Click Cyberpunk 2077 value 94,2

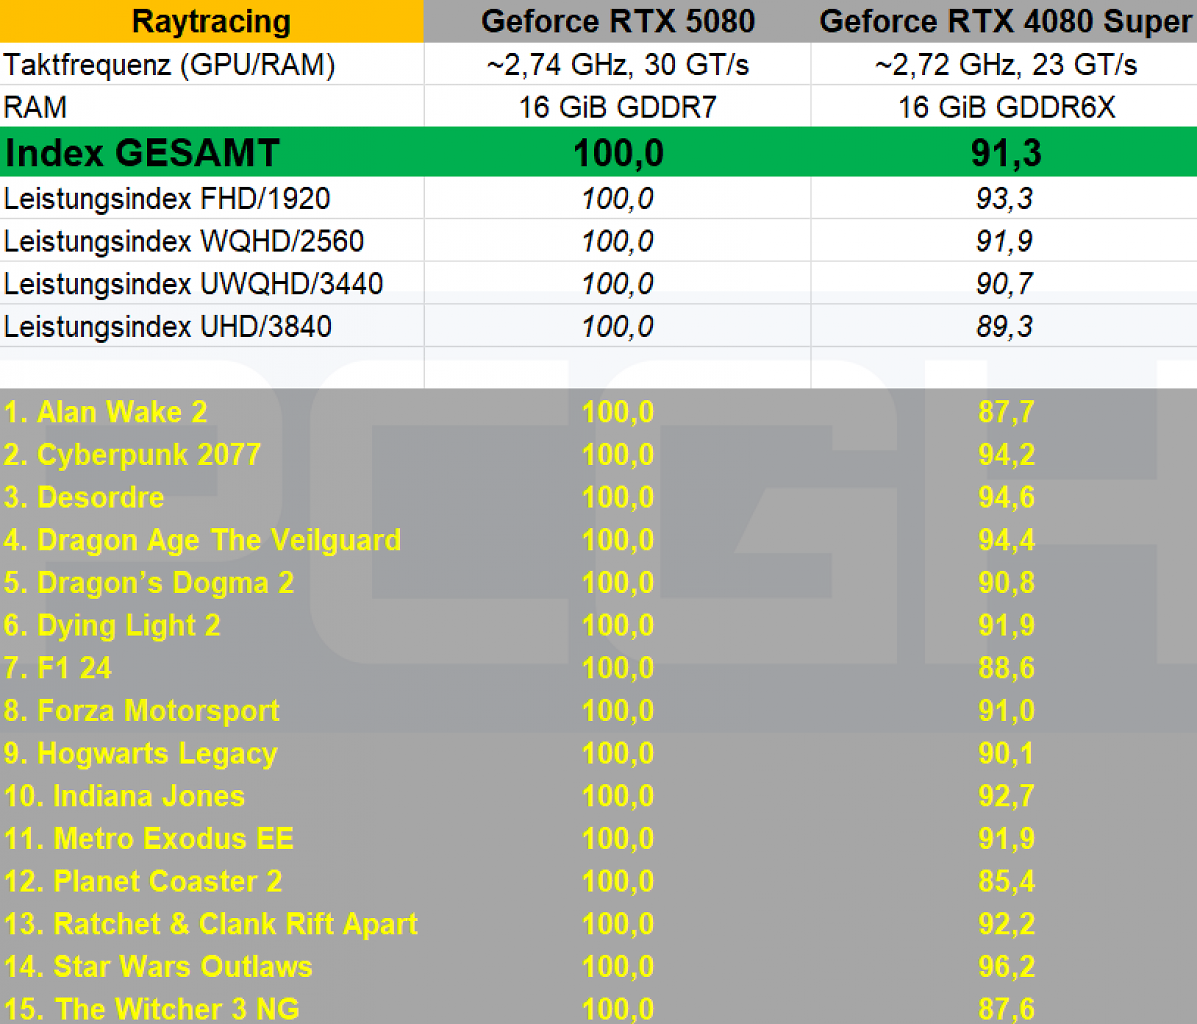click(1006, 455)
